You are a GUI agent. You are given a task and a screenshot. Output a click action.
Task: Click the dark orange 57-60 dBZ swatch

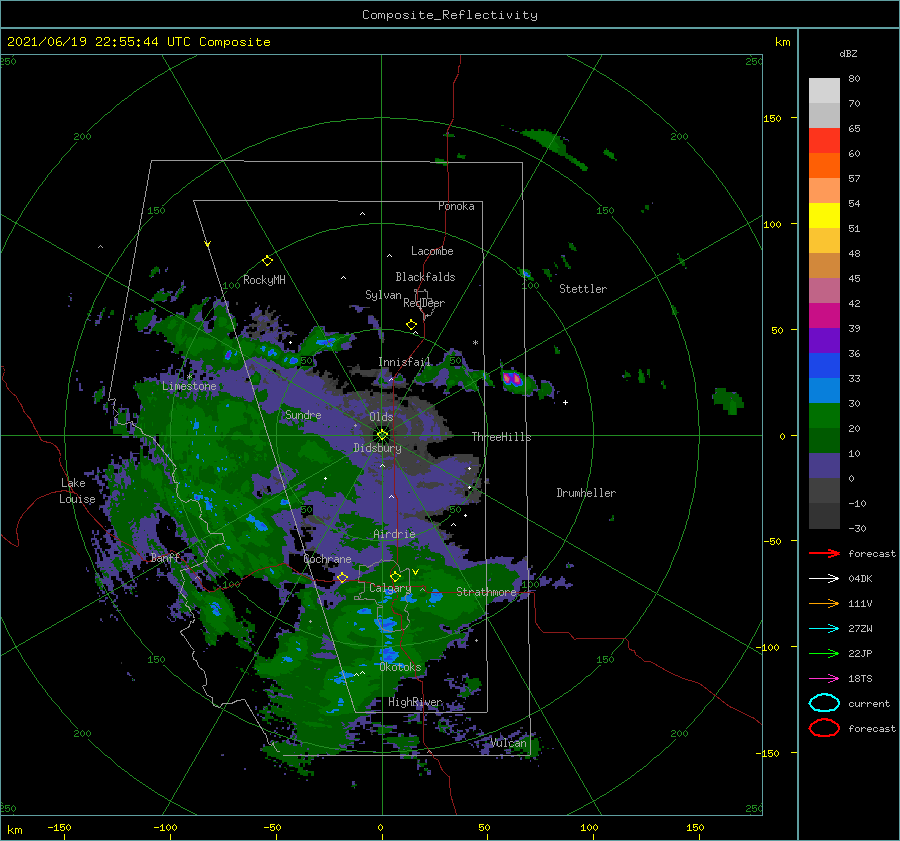pos(824,166)
